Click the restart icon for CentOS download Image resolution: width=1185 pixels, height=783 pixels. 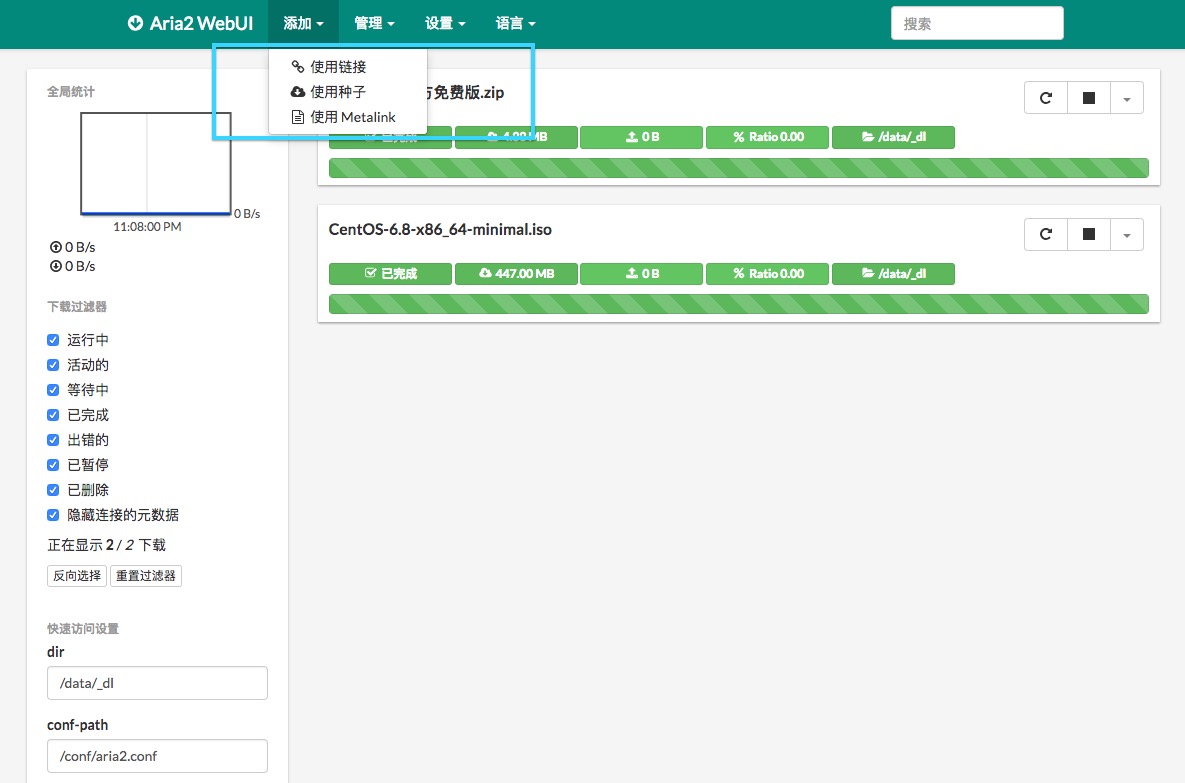coord(1046,235)
